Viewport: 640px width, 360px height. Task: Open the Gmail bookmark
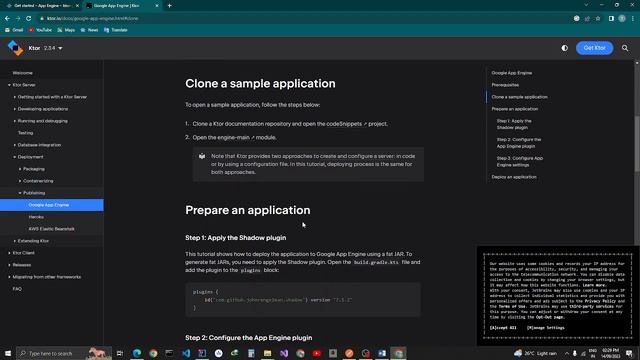click(x=14, y=30)
